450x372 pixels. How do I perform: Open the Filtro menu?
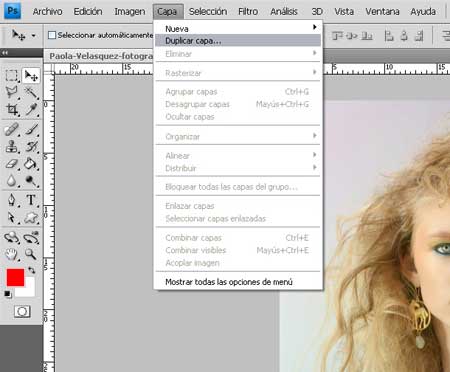click(248, 11)
